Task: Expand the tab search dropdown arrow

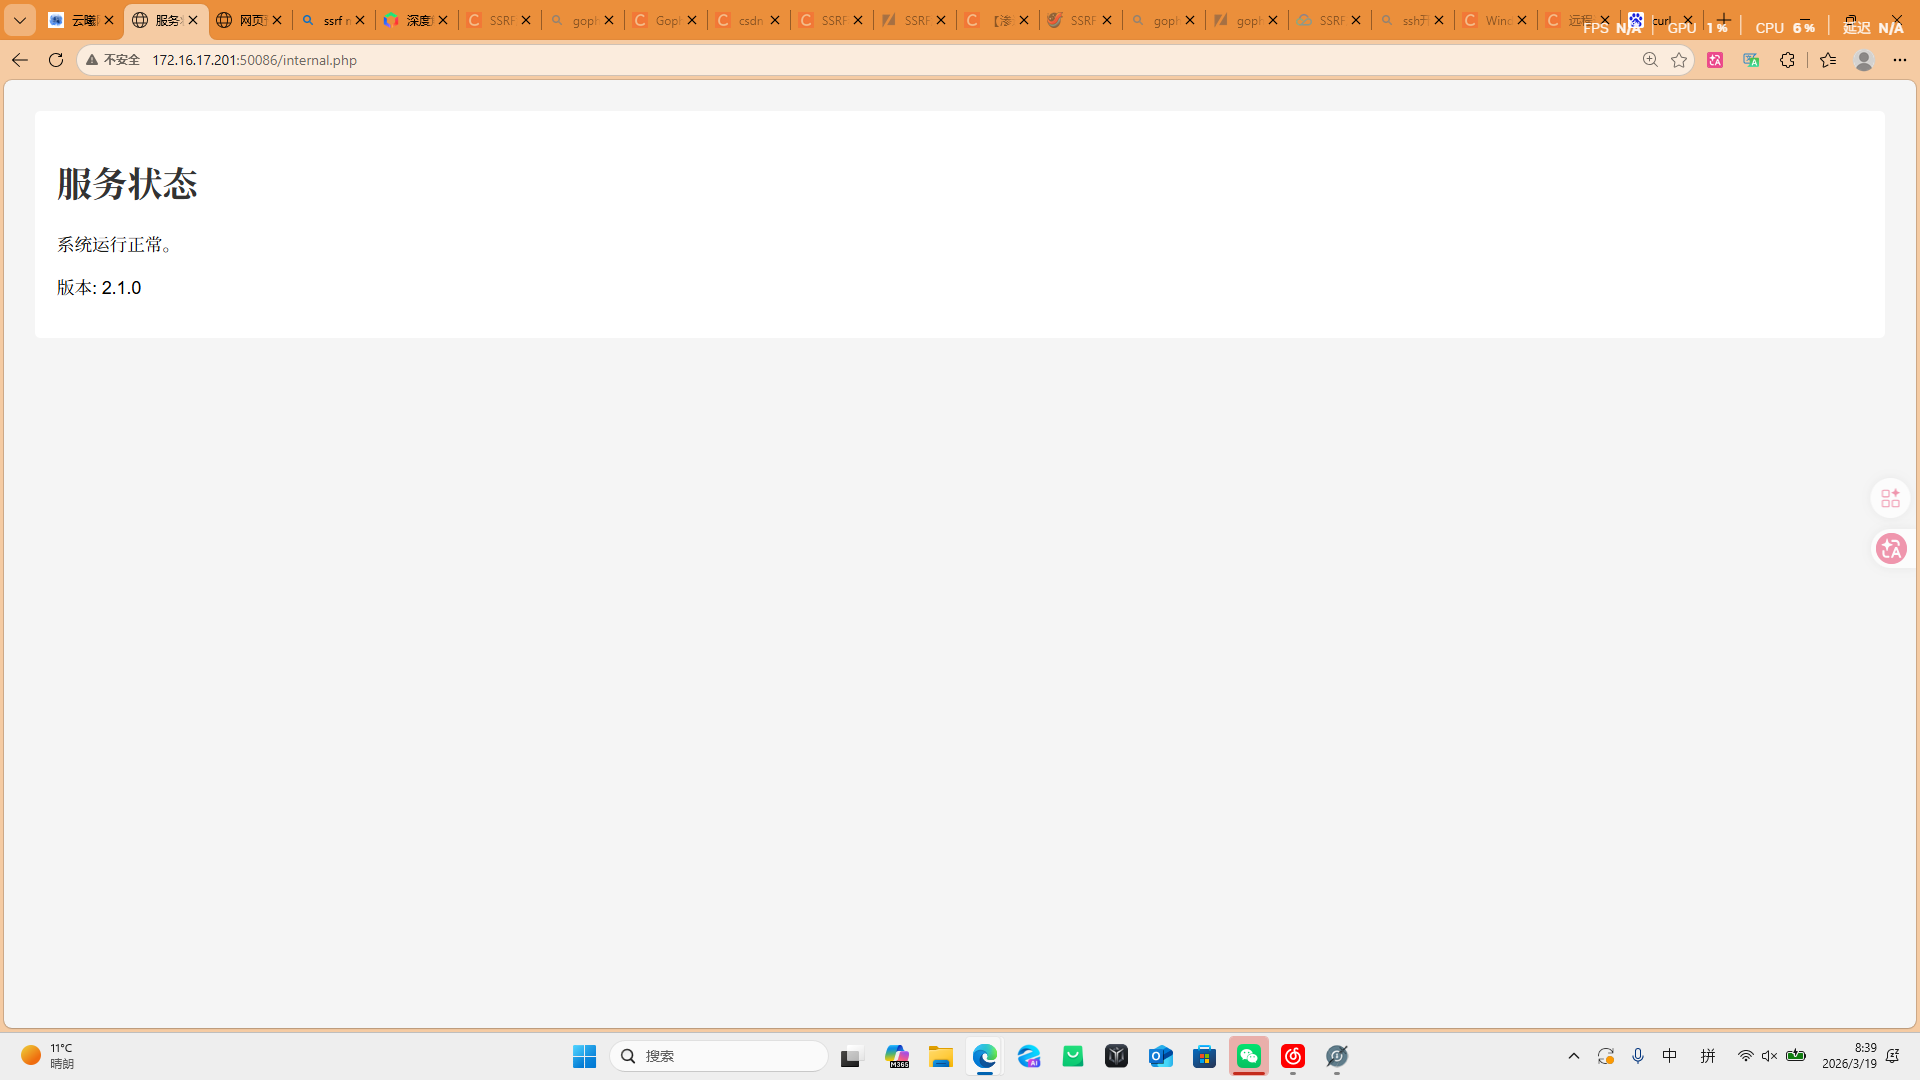Action: click(19, 20)
